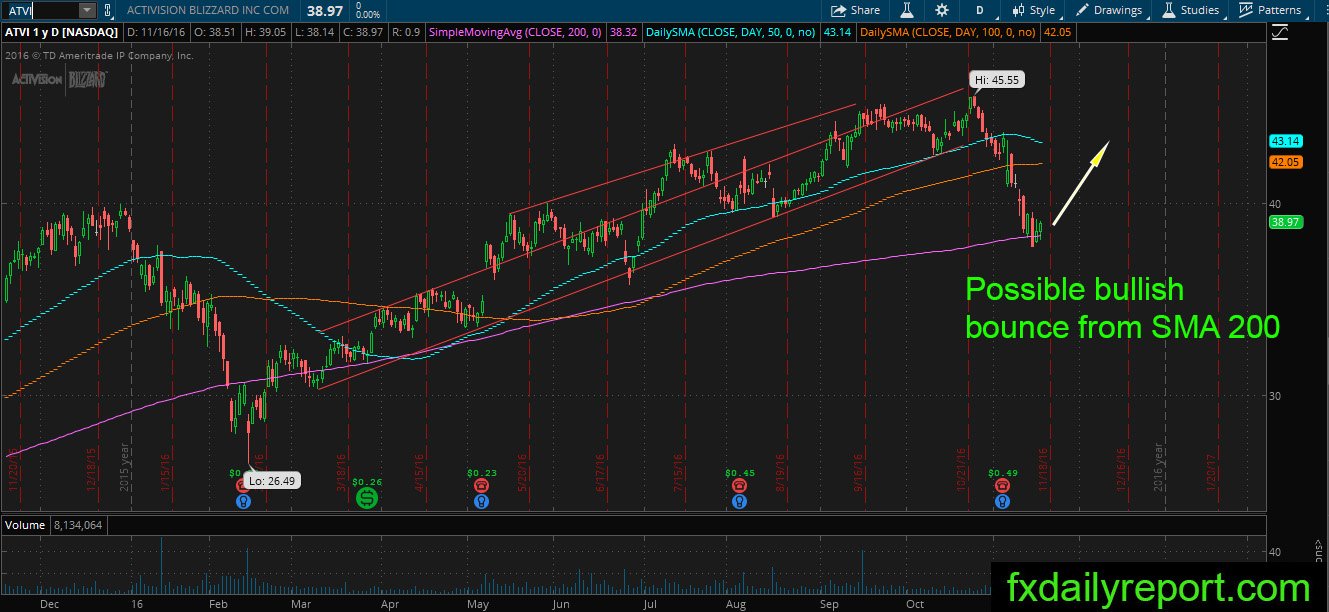Click ATVI 1 y D [NASDAQ] chart title
Viewport: 1329px width, 612px height.
click(60, 33)
